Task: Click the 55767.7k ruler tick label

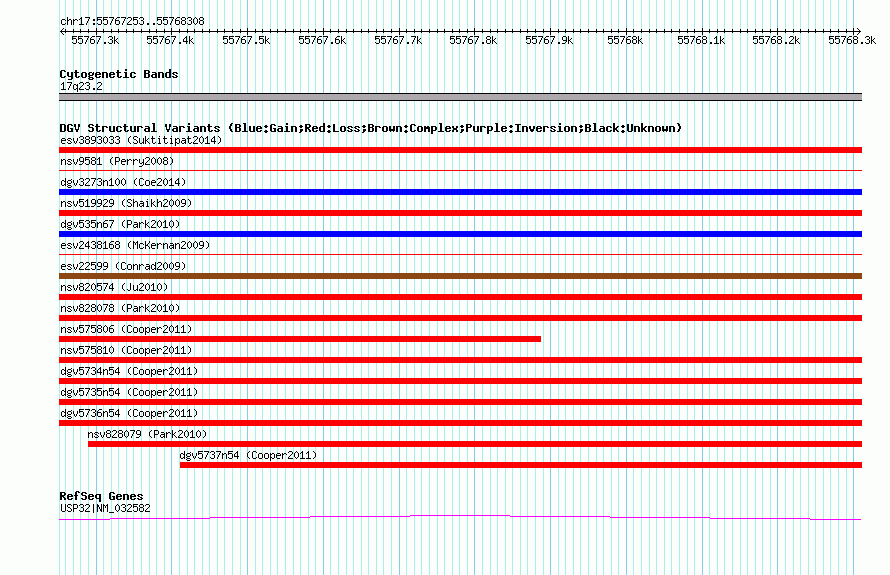Action: click(398, 40)
